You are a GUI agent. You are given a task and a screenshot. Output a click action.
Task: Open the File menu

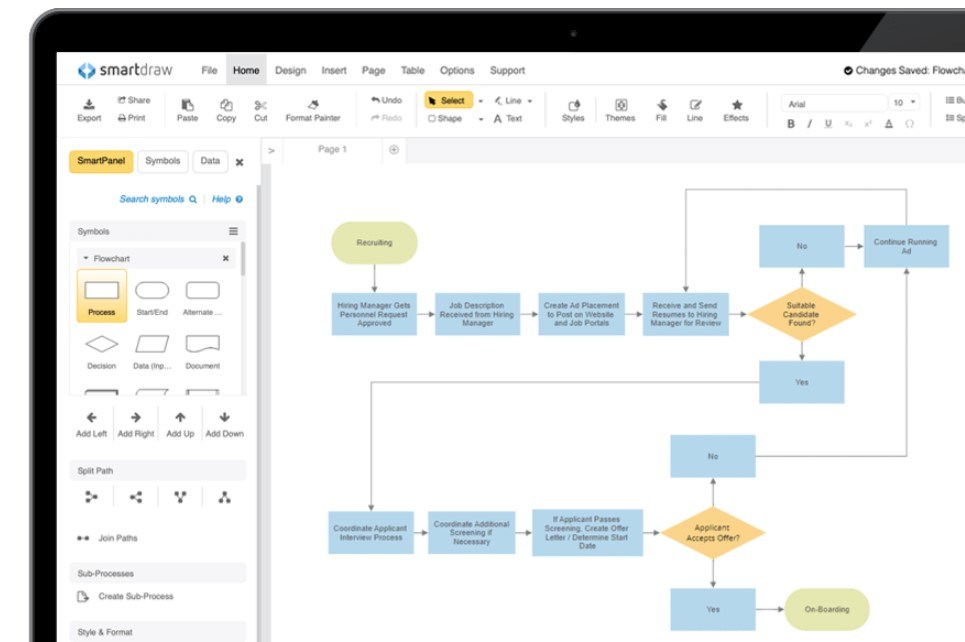click(209, 70)
